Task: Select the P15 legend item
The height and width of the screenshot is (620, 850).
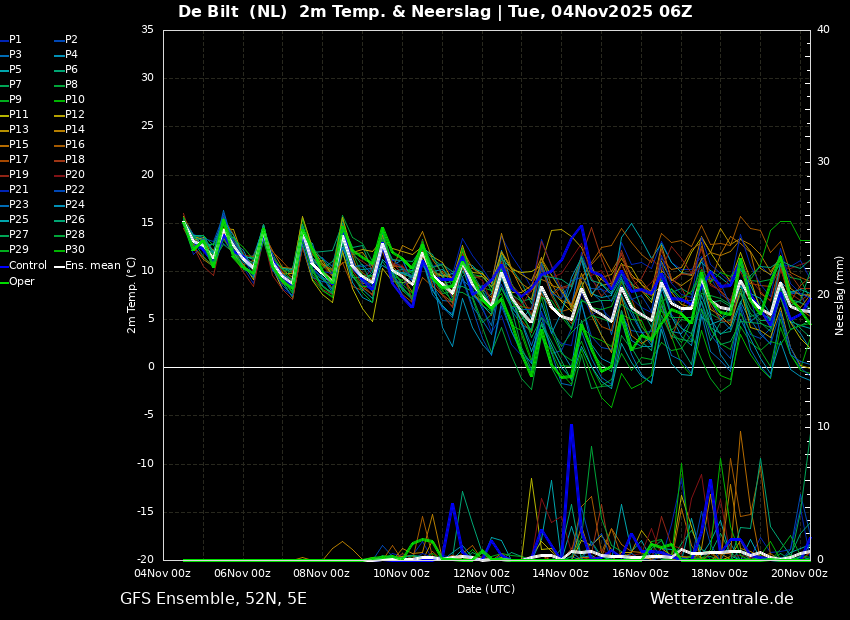Action: click(x=19, y=145)
